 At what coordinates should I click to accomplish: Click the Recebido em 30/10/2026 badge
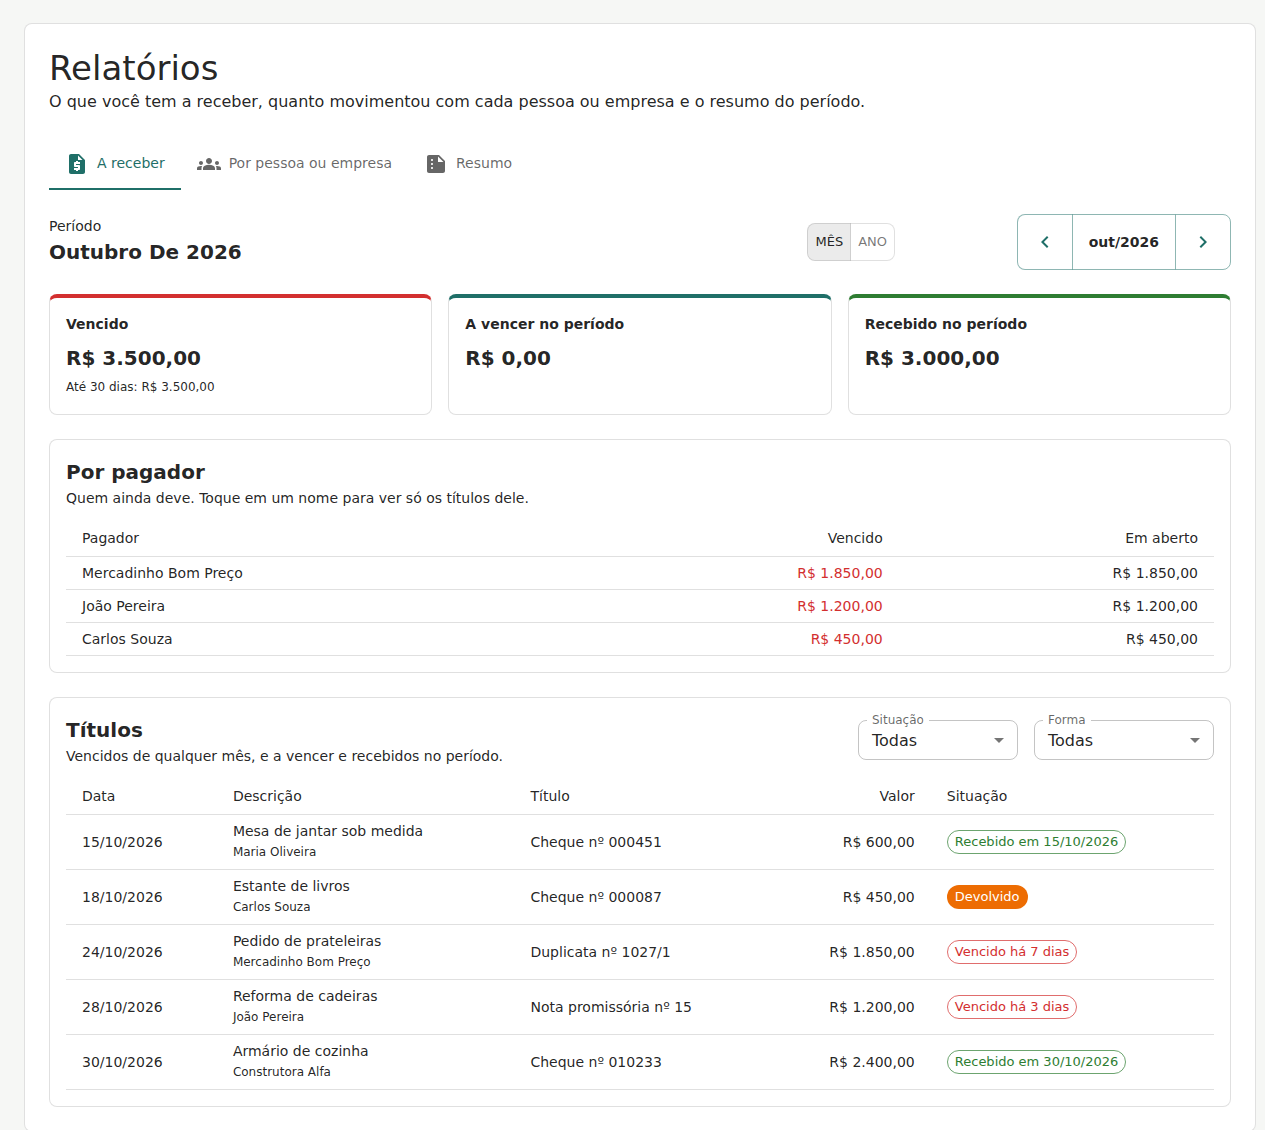point(1036,1062)
